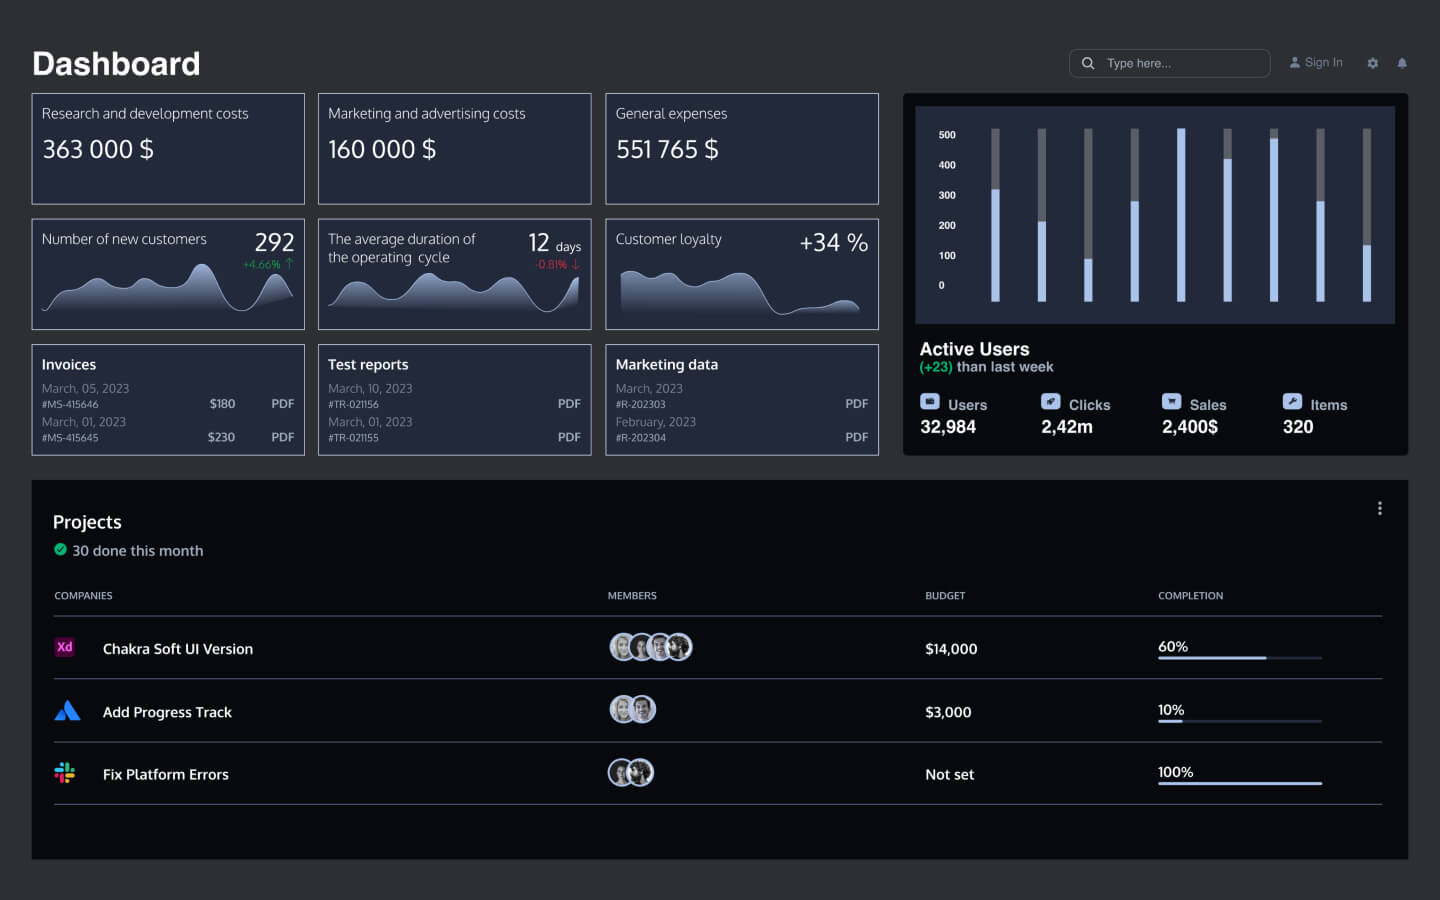The width and height of the screenshot is (1440, 900).
Task: Click the green check icon by 30 done
Action: tap(60, 550)
